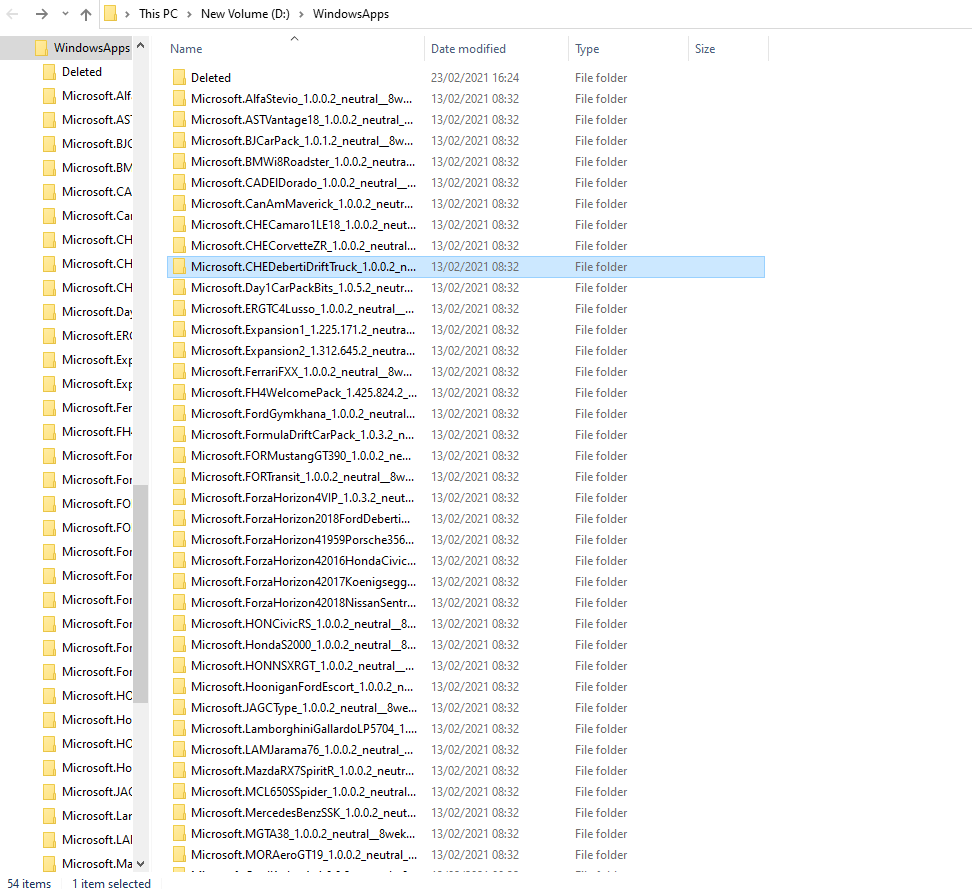
Task: Click Microsoft.LamborghiniGallardoLP5704 folder name
Action: click(304, 729)
